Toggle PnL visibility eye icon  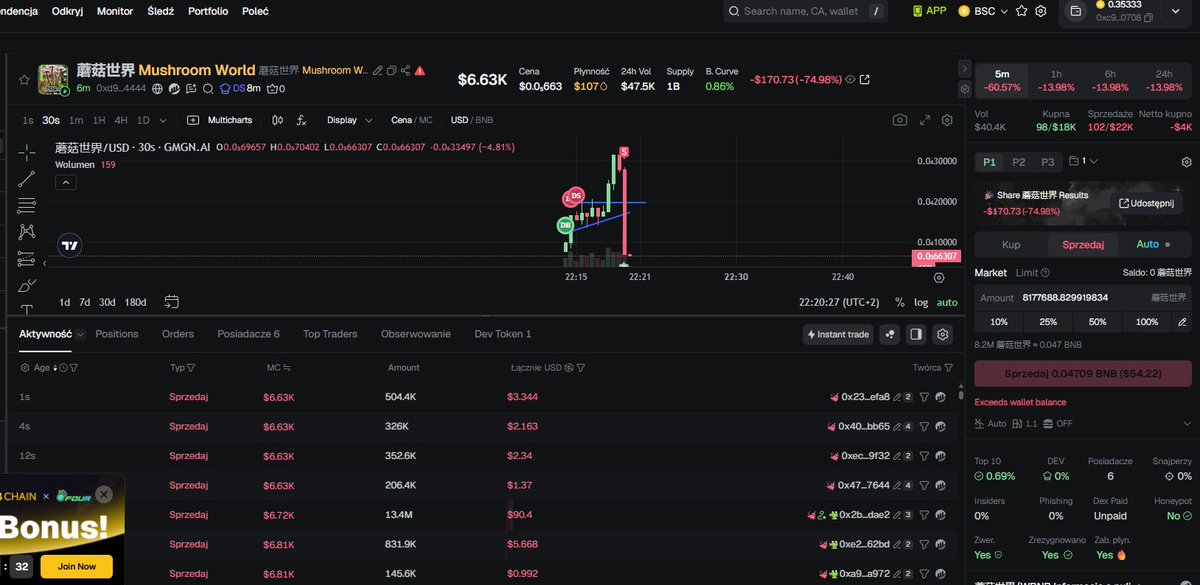tap(850, 79)
